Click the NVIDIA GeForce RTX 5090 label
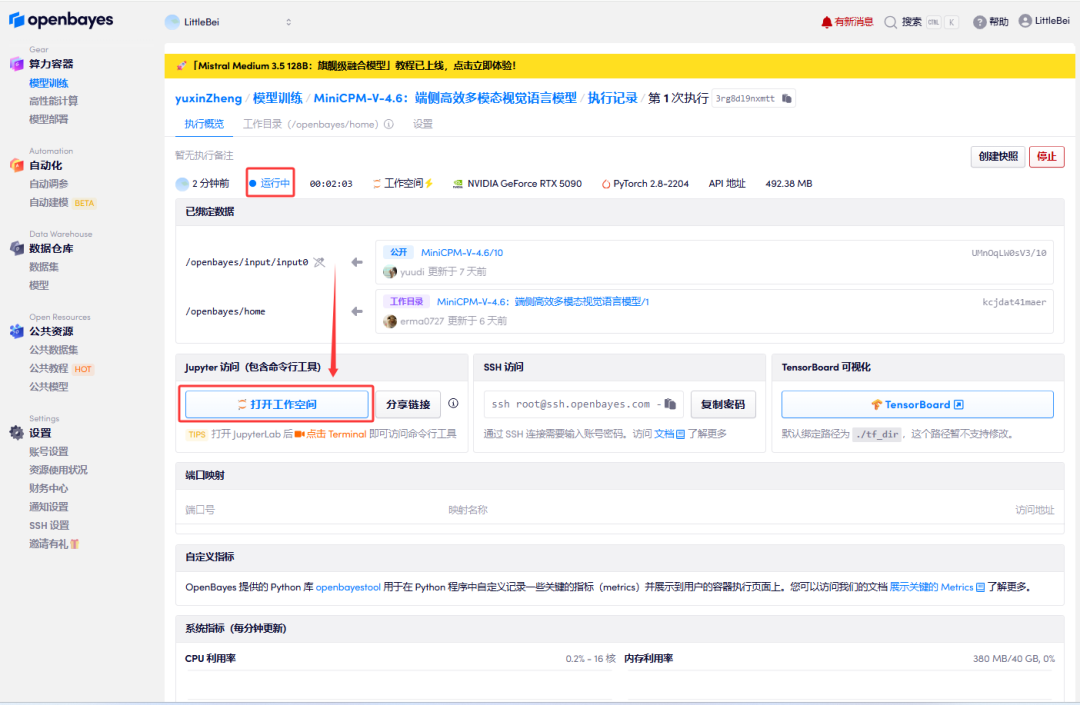 pyautogui.click(x=517, y=184)
